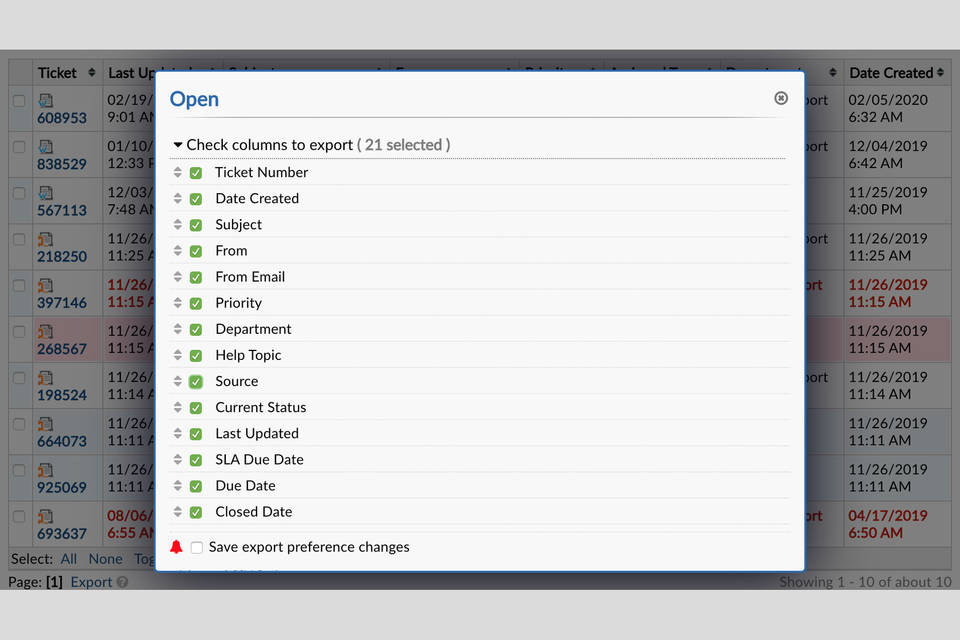Screen dimensions: 960x640
Task: Click the help icon beside Export
Action: pyautogui.click(x=122, y=582)
